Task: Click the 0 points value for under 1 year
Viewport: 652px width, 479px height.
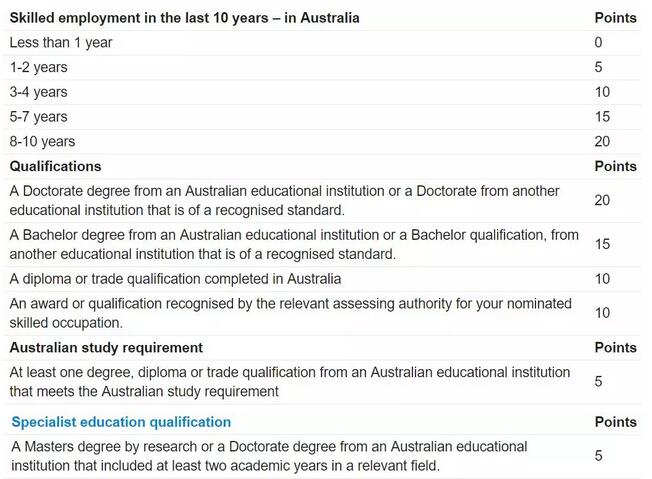Action: coord(598,42)
